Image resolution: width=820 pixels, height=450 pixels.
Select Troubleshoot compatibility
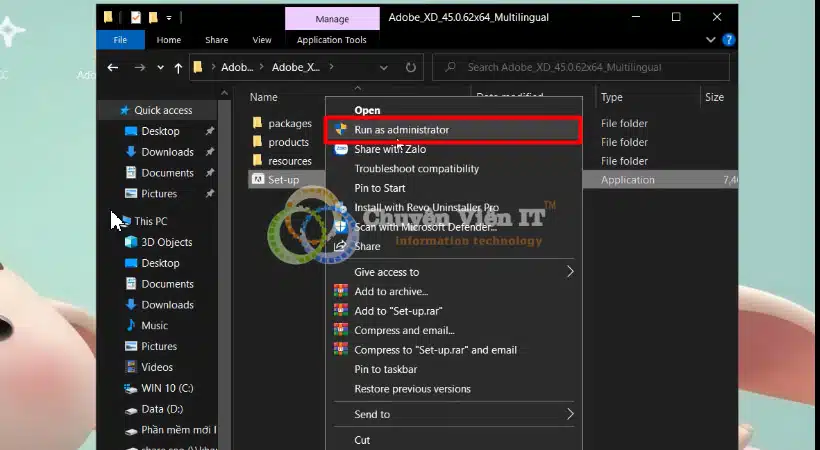coord(454,168)
